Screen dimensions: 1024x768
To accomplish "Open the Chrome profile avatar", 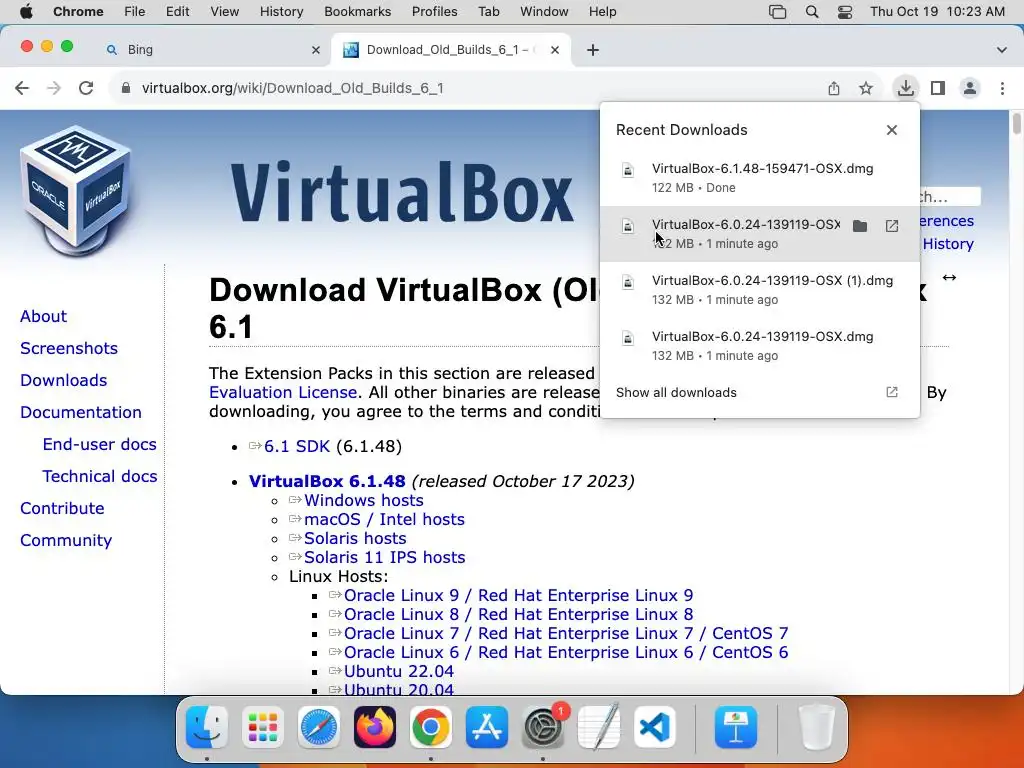I will [970, 88].
